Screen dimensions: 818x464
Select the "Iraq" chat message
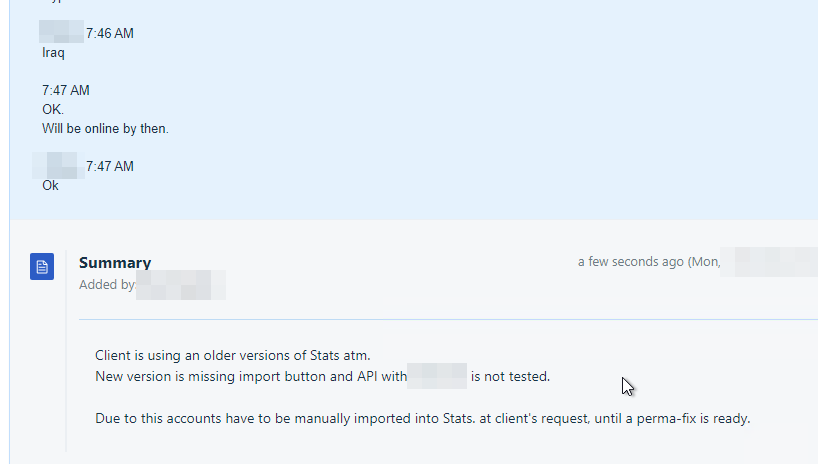click(53, 53)
